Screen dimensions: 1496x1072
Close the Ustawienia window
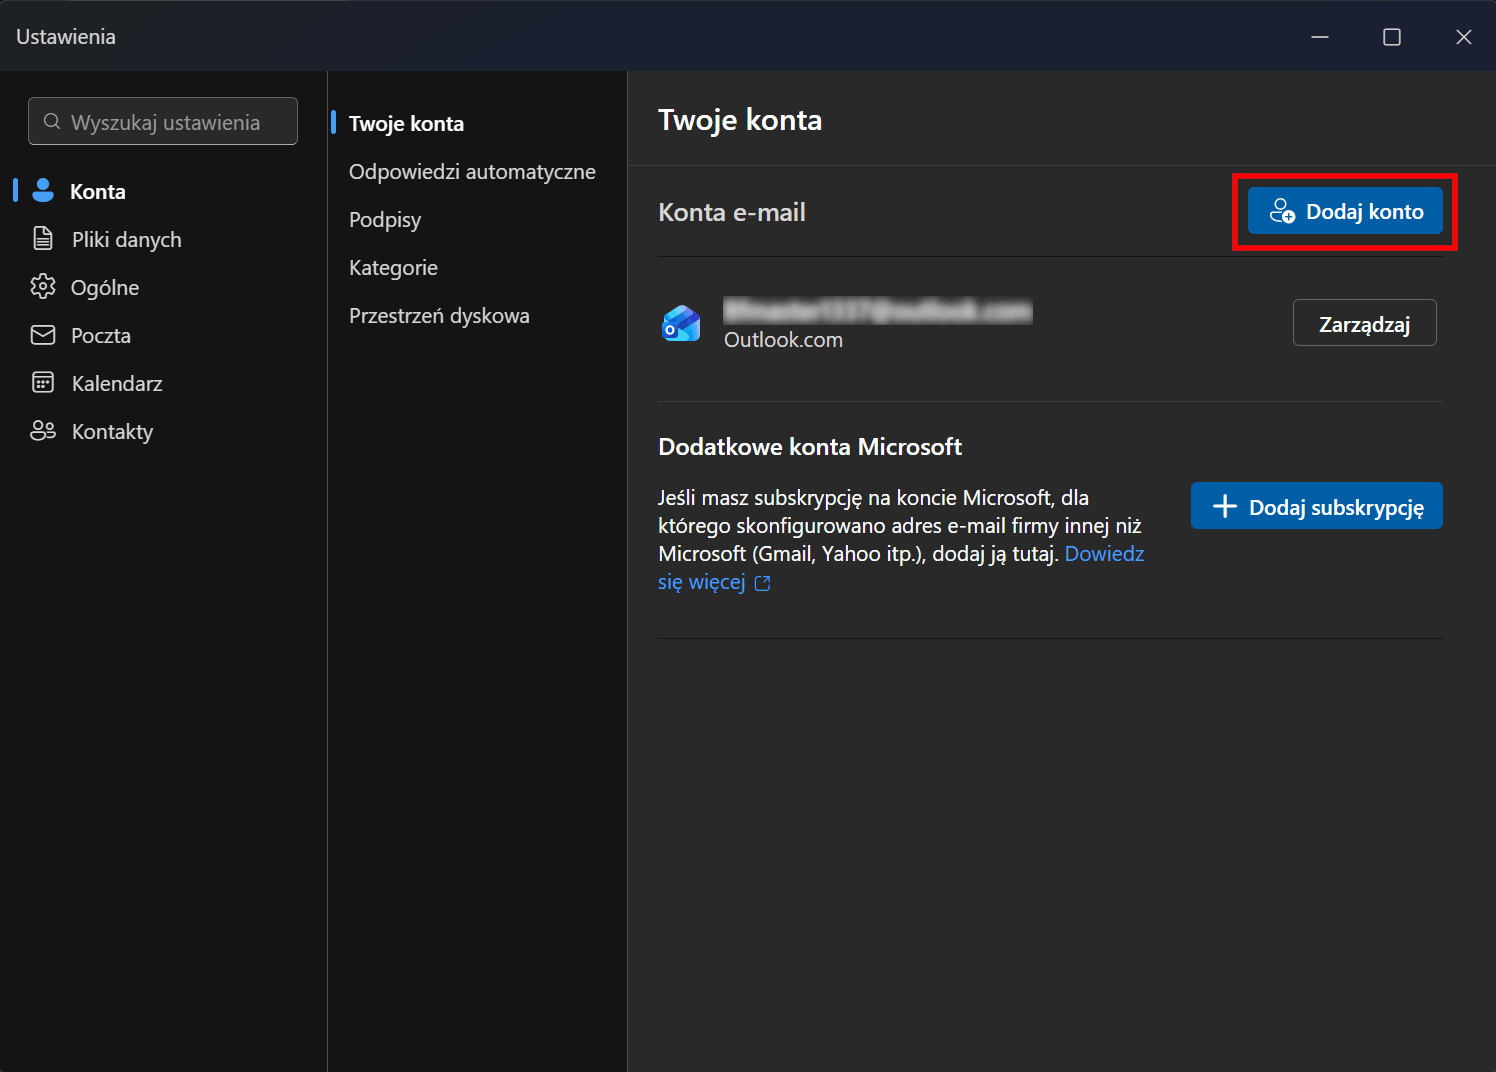[1464, 37]
